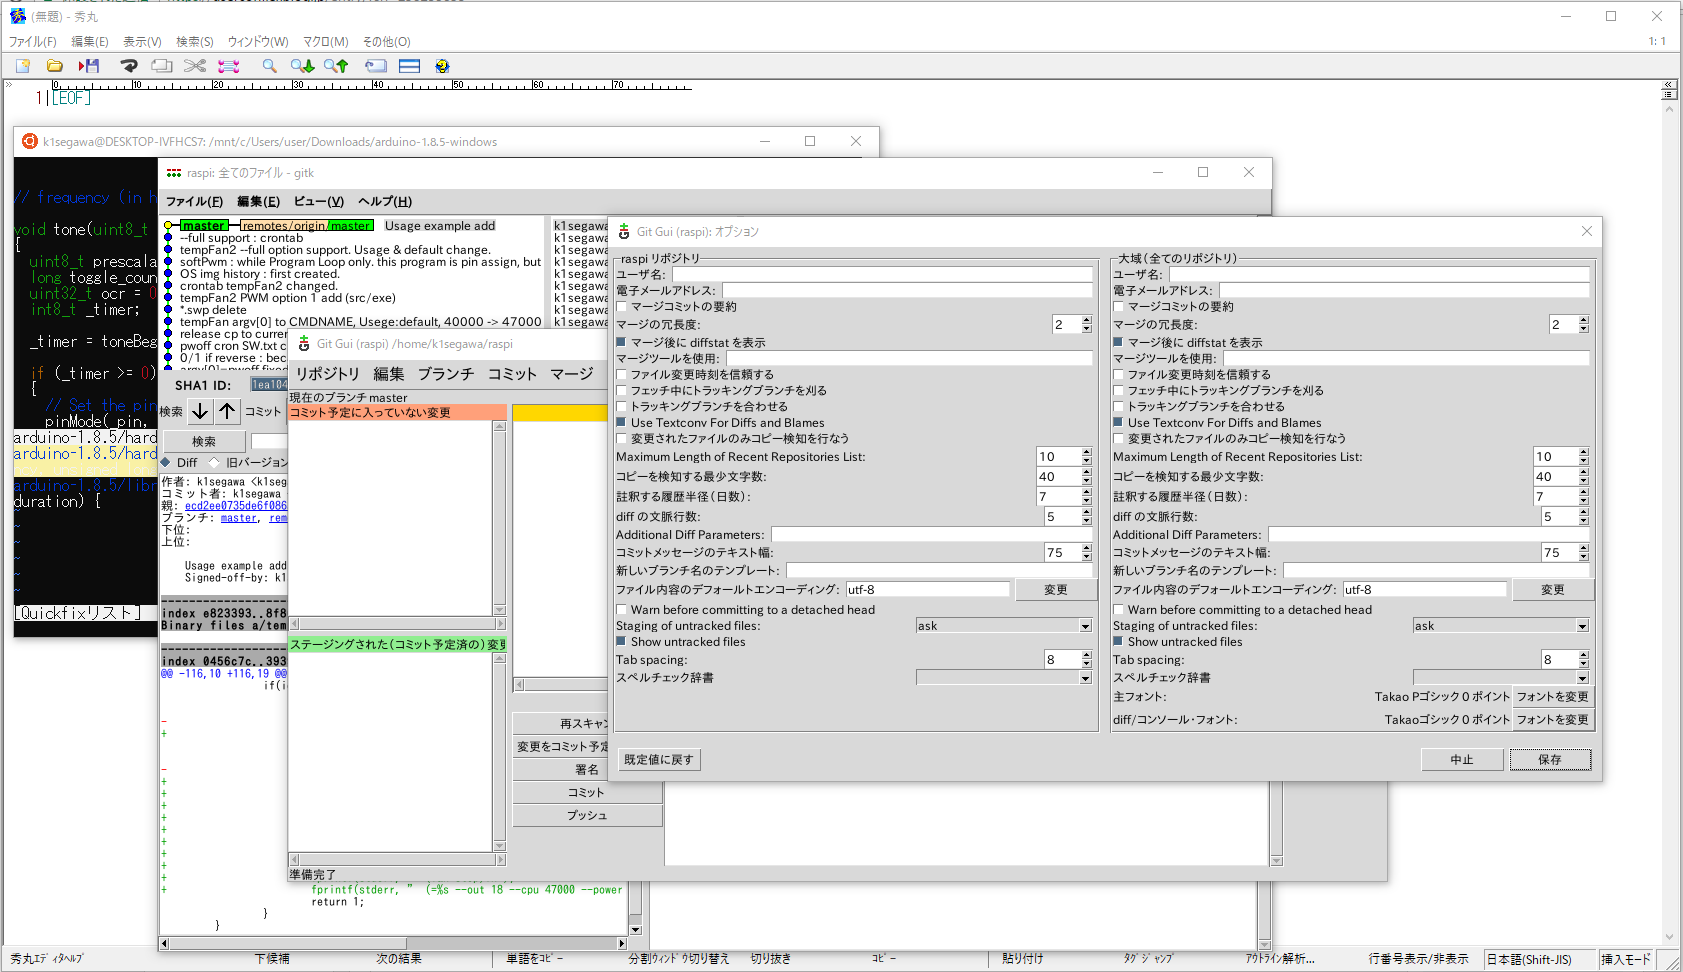Click 既定値に戻す restore defaults button

(x=659, y=760)
